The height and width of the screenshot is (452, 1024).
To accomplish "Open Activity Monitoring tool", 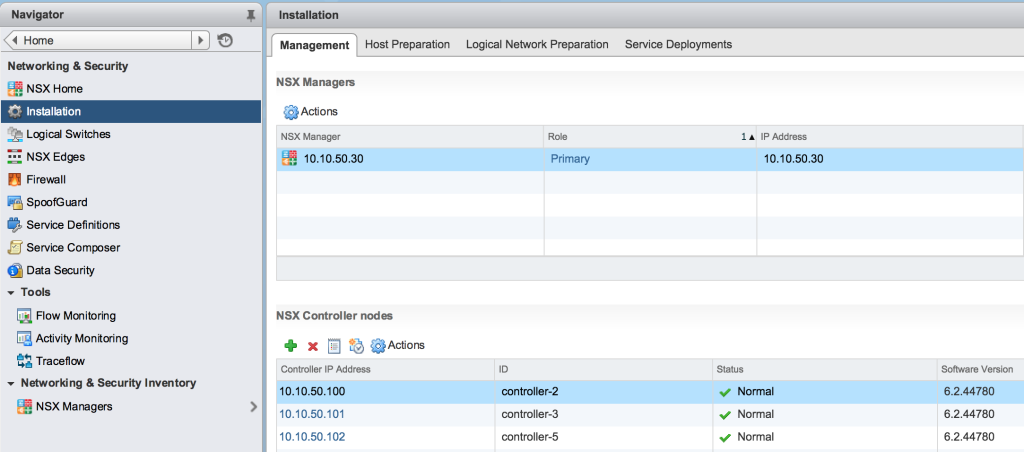I will click(82, 338).
